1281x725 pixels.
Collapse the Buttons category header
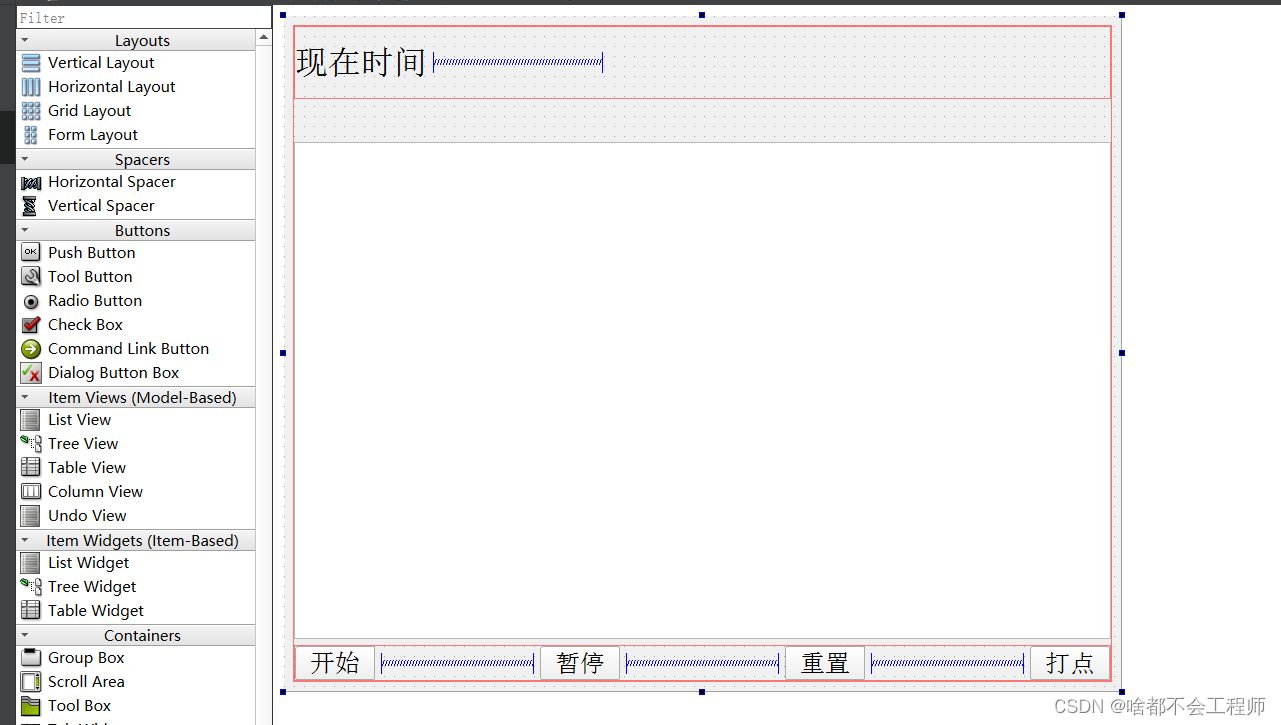click(x=24, y=230)
